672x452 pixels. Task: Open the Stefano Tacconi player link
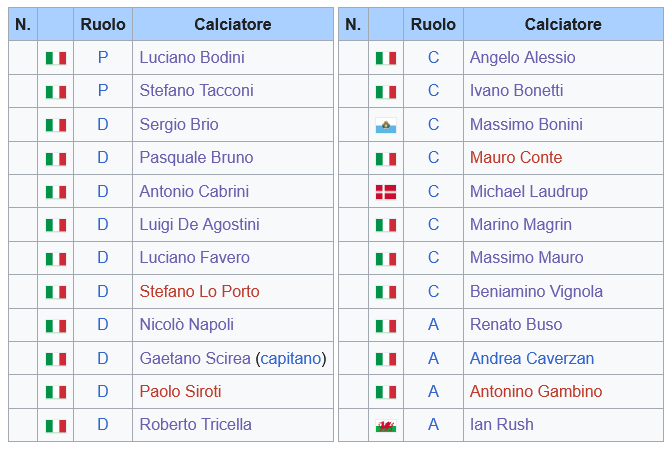(196, 91)
